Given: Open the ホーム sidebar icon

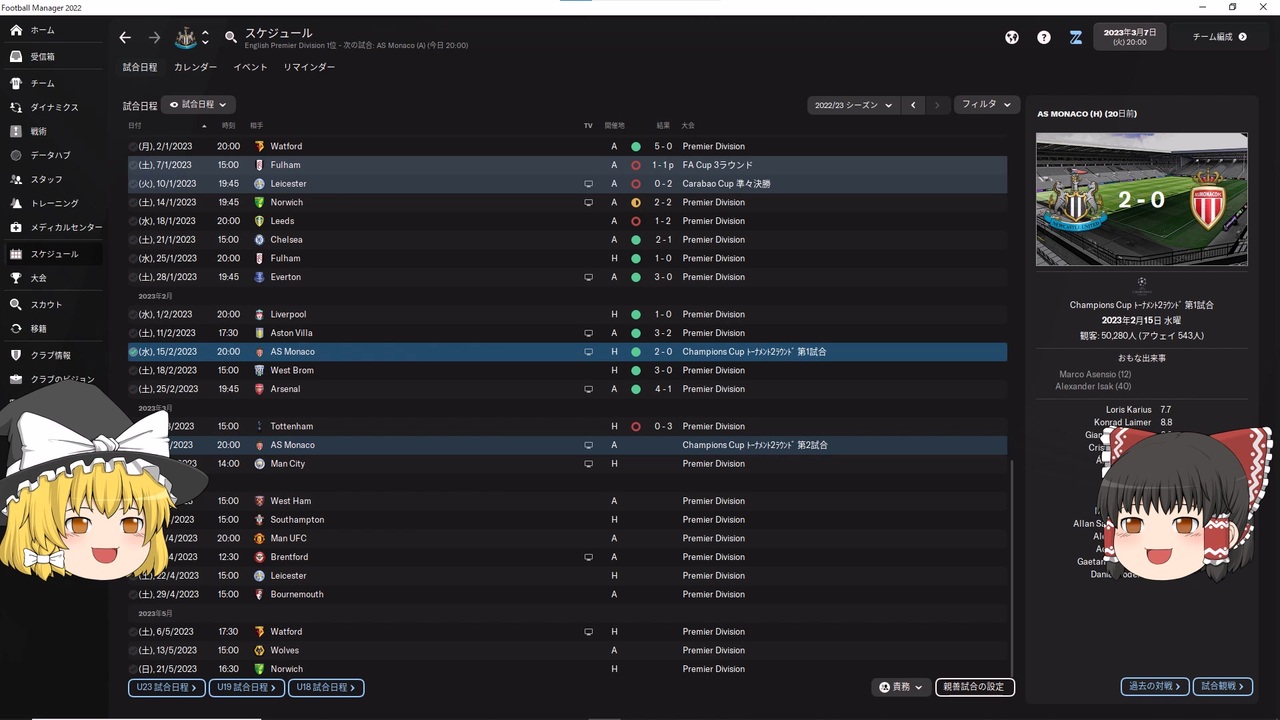Looking at the screenshot, I should 16,30.
